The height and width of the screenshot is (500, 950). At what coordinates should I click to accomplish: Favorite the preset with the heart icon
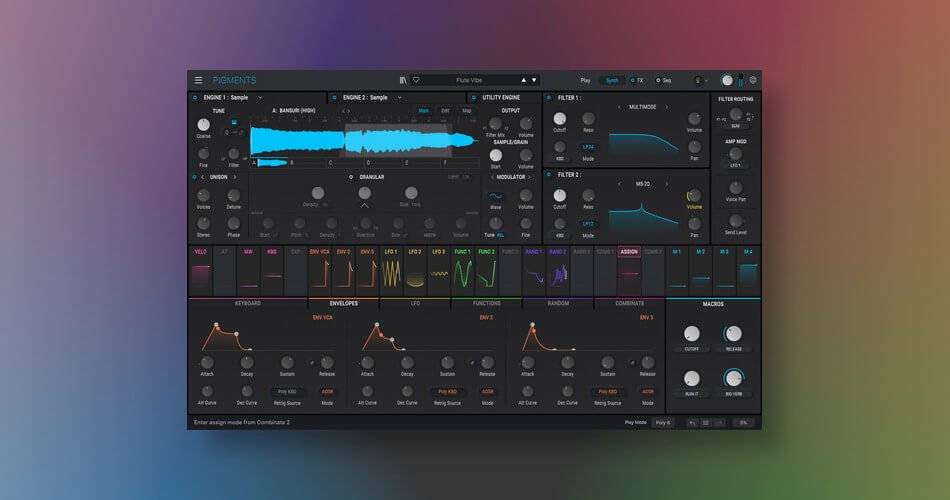tap(416, 80)
